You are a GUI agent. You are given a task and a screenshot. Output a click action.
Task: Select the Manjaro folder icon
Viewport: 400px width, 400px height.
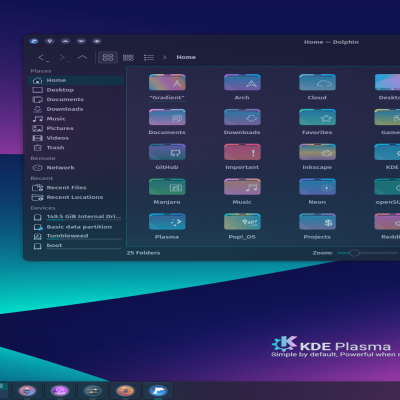[167, 187]
